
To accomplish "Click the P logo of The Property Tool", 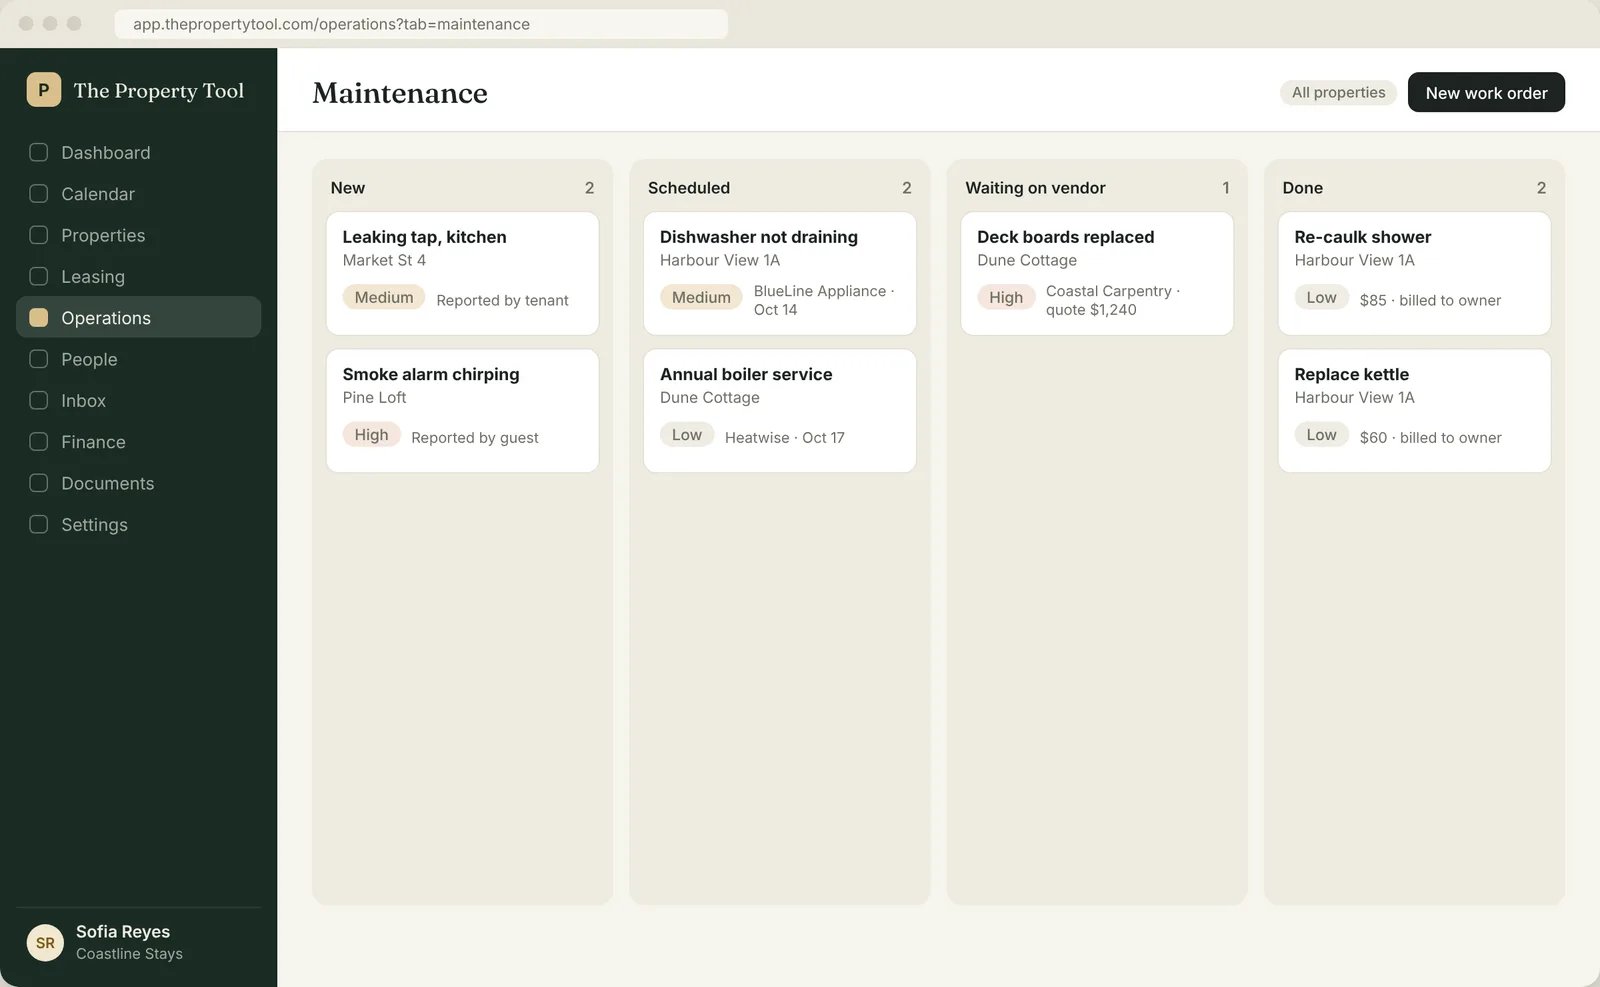I will (44, 90).
